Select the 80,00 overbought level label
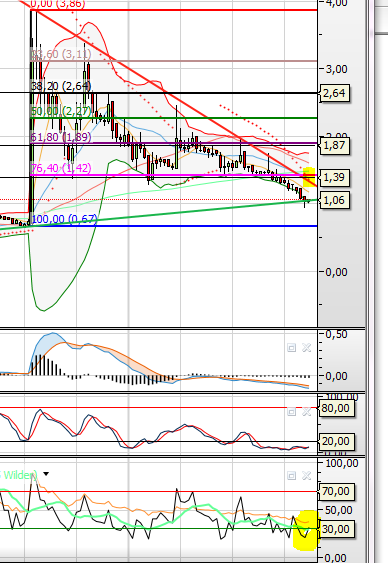 pyautogui.click(x=336, y=408)
